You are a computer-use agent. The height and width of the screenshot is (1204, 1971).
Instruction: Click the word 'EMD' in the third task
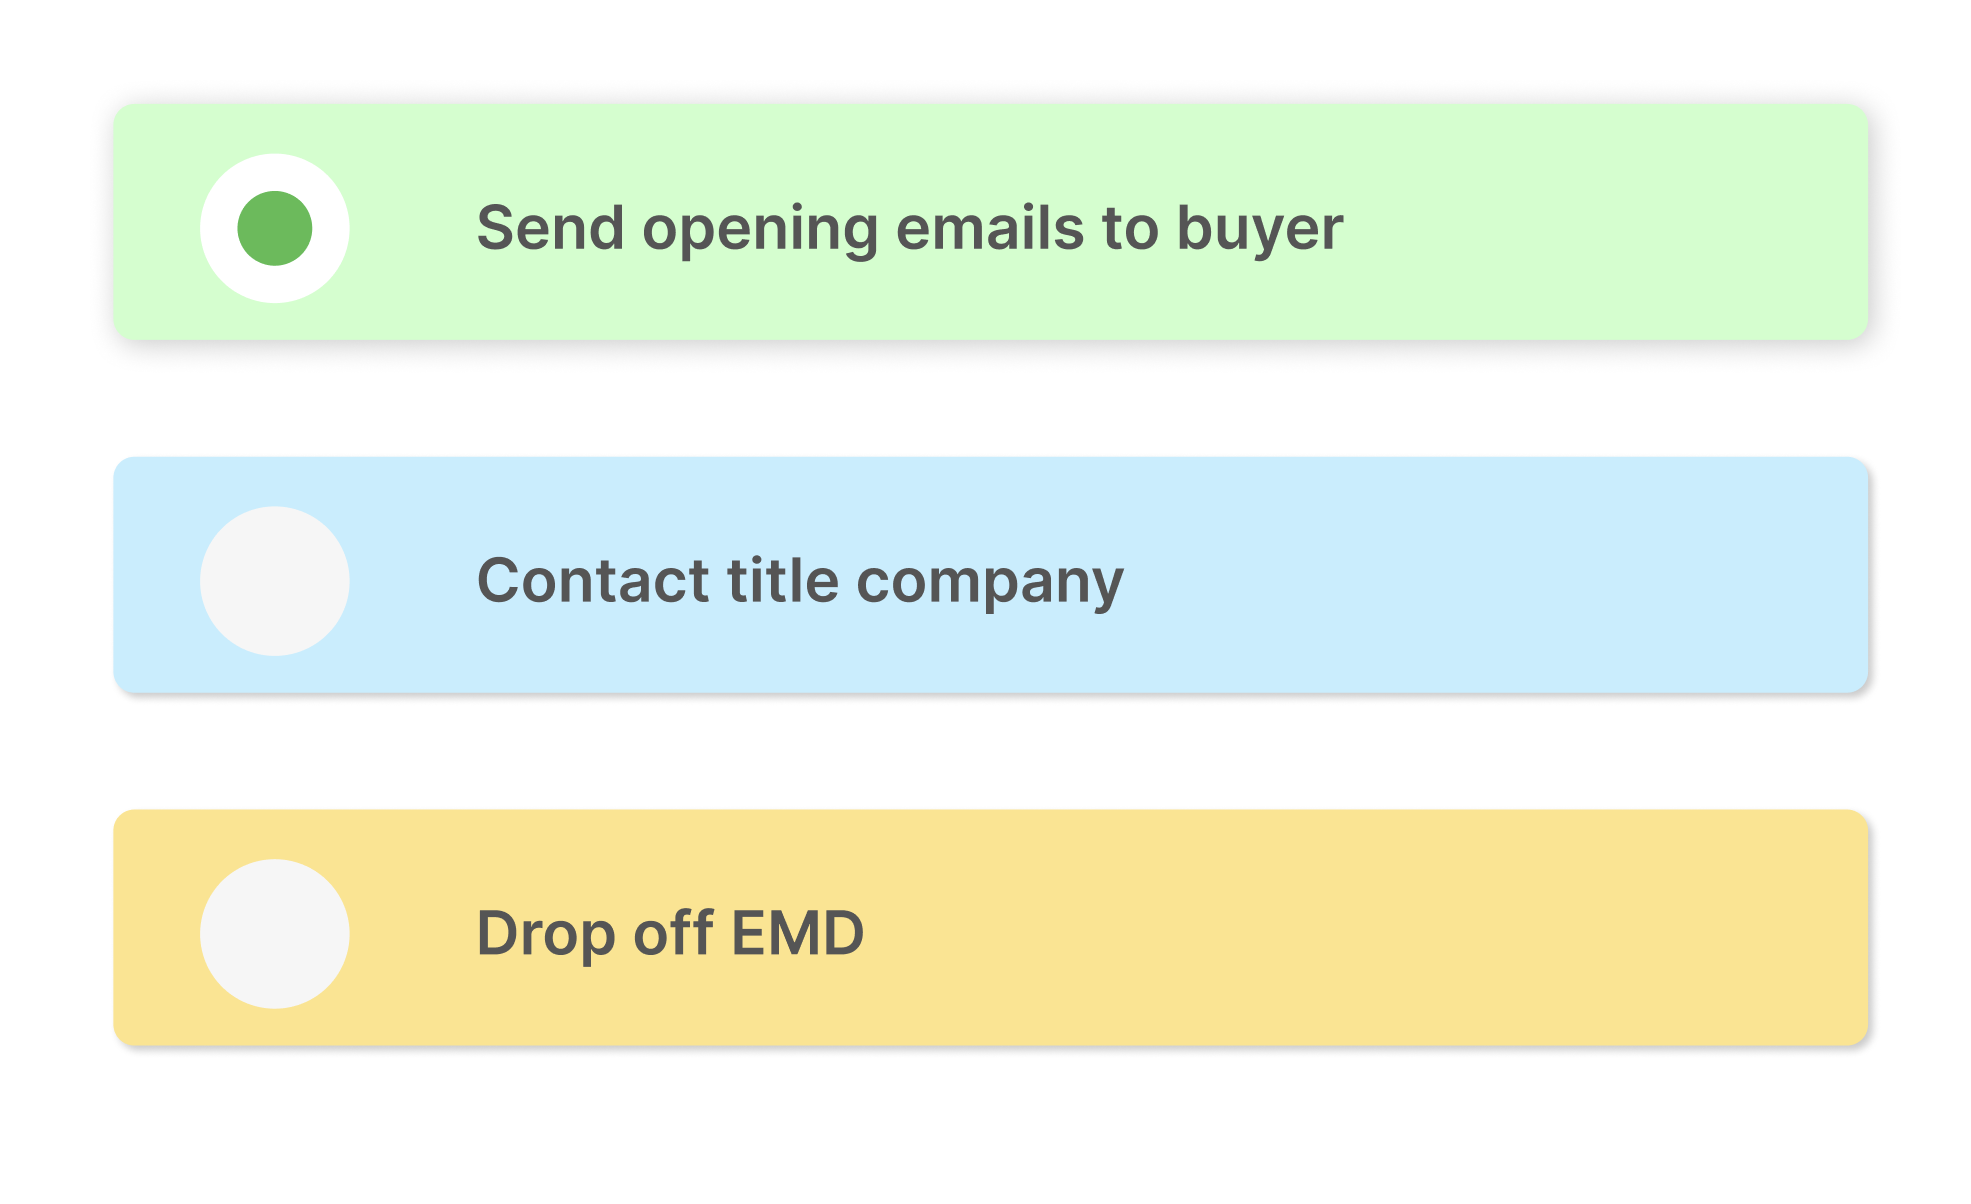(797, 934)
